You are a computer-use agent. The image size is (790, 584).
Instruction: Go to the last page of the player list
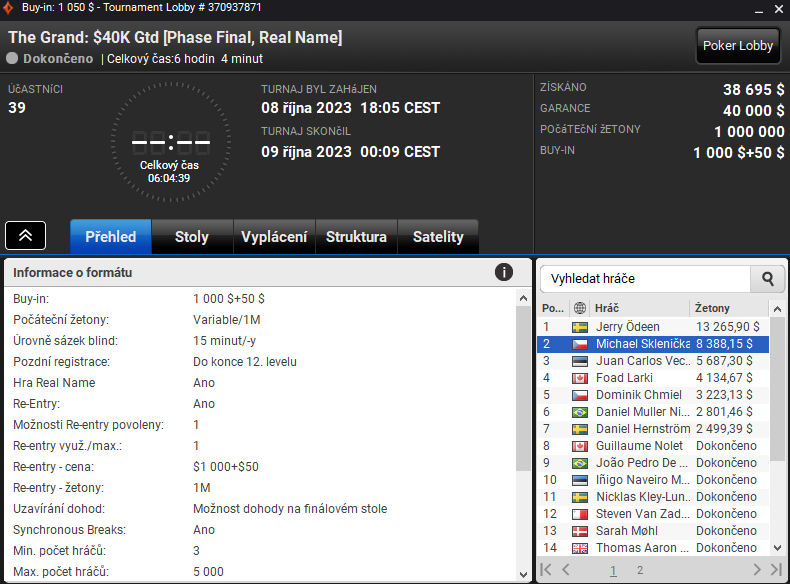click(776, 569)
